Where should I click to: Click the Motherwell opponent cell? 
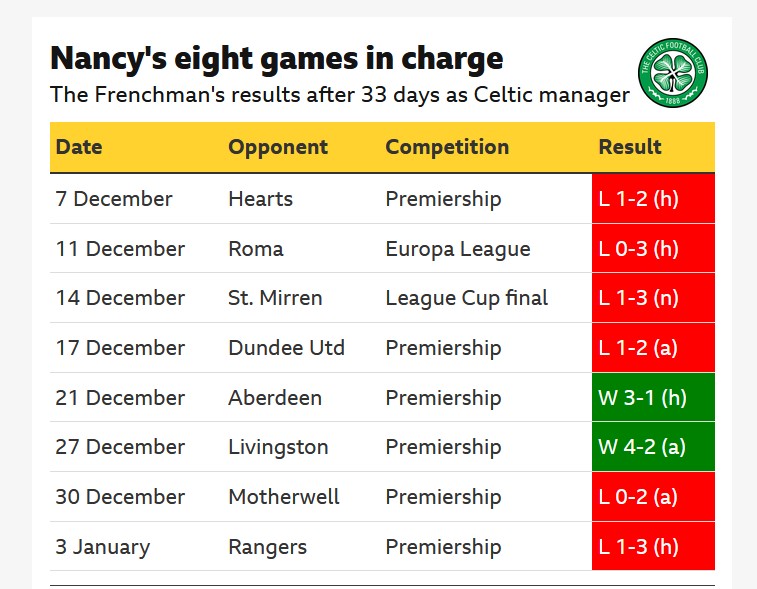tap(284, 497)
